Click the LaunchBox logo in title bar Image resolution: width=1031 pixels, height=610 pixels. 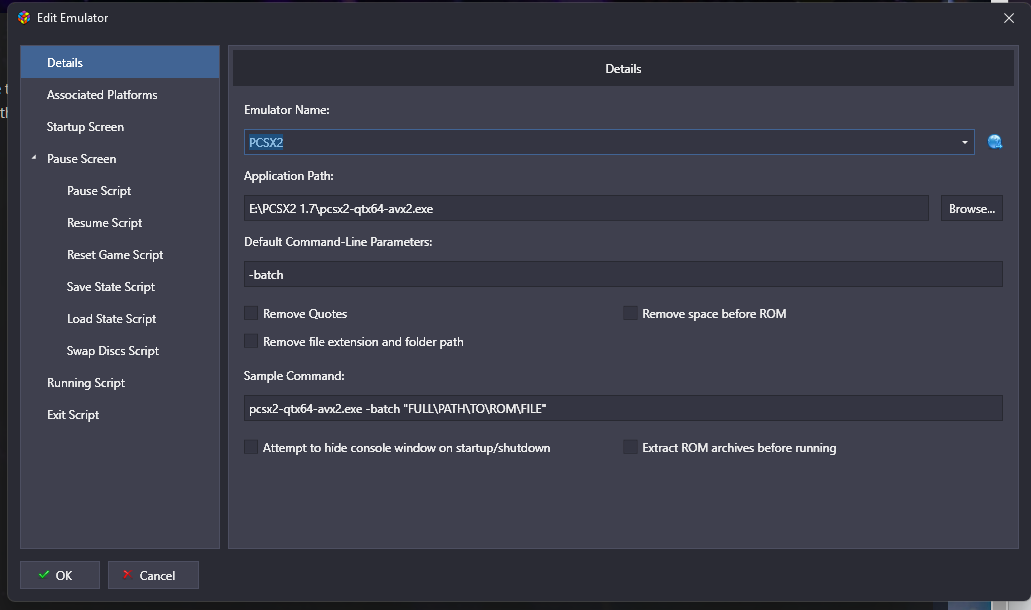[x=24, y=18]
